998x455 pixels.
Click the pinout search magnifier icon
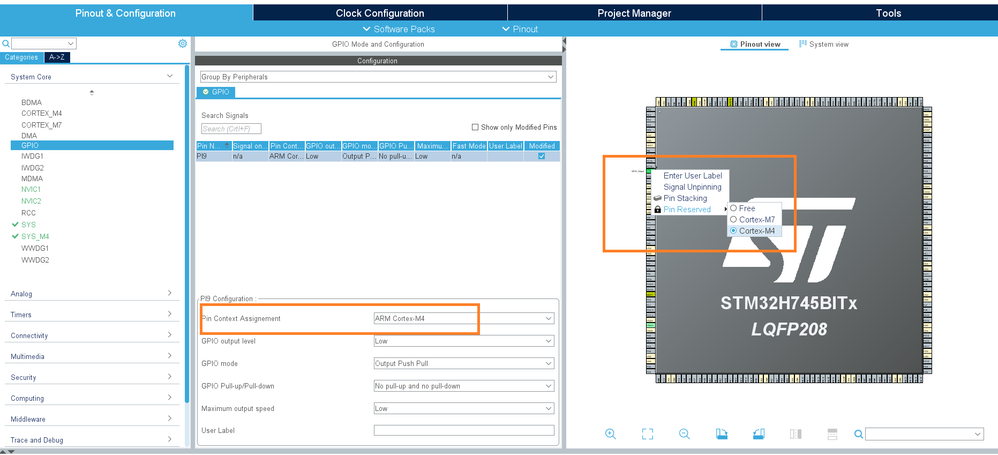[x=859, y=434]
